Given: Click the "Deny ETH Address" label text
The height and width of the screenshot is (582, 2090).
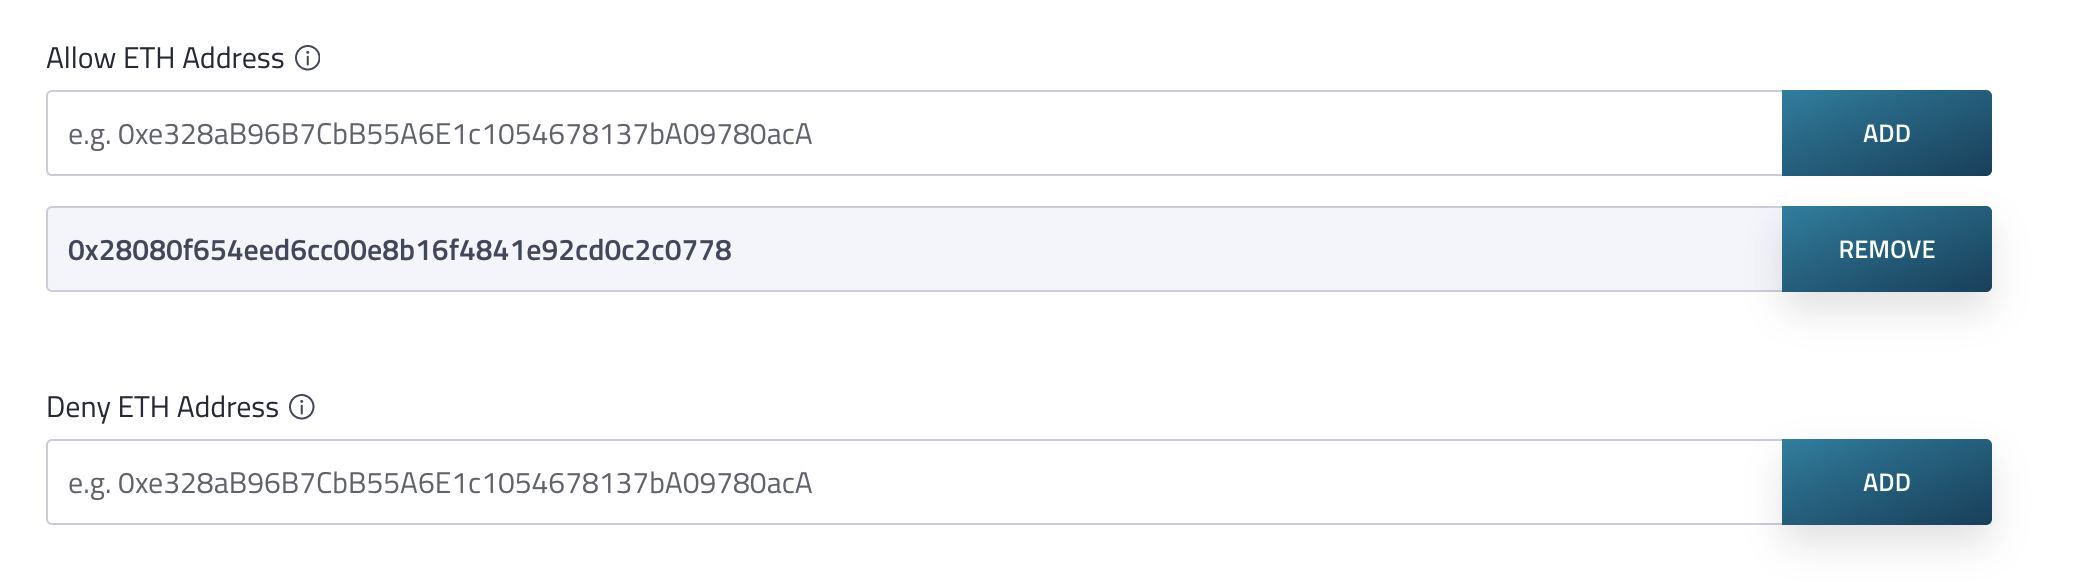Looking at the screenshot, I should 162,407.
